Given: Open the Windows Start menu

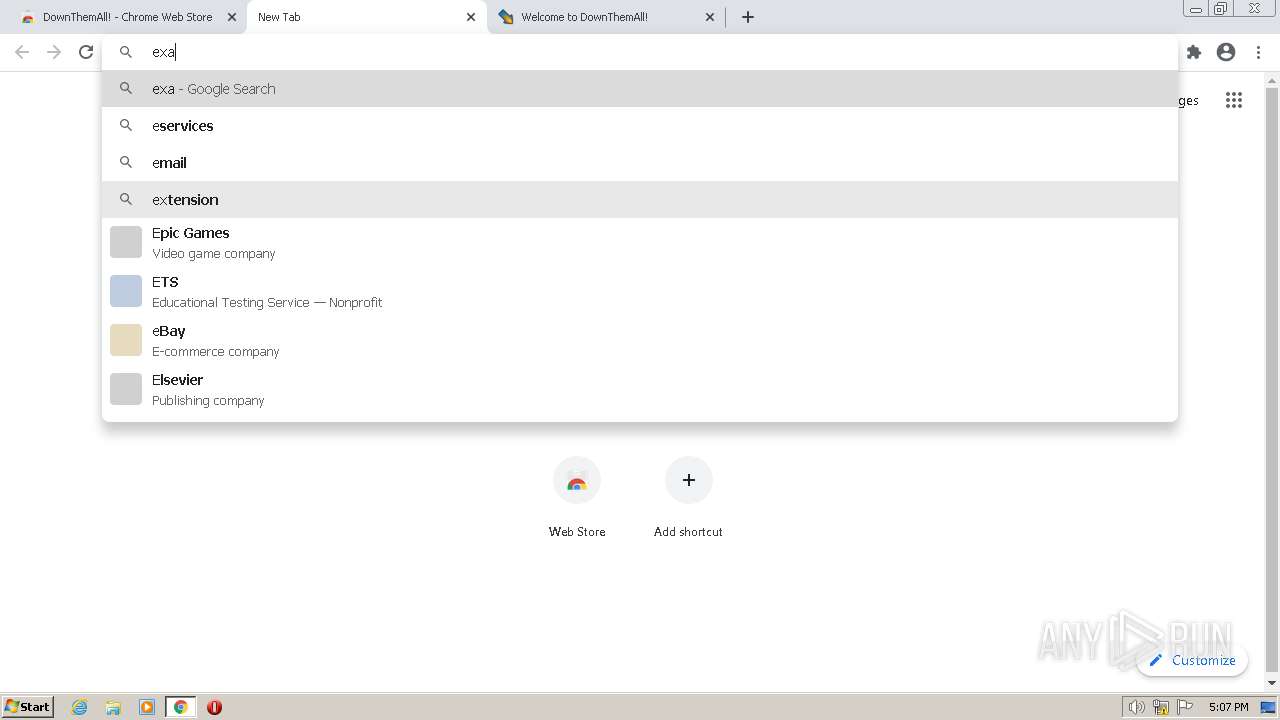Looking at the screenshot, I should coord(28,707).
